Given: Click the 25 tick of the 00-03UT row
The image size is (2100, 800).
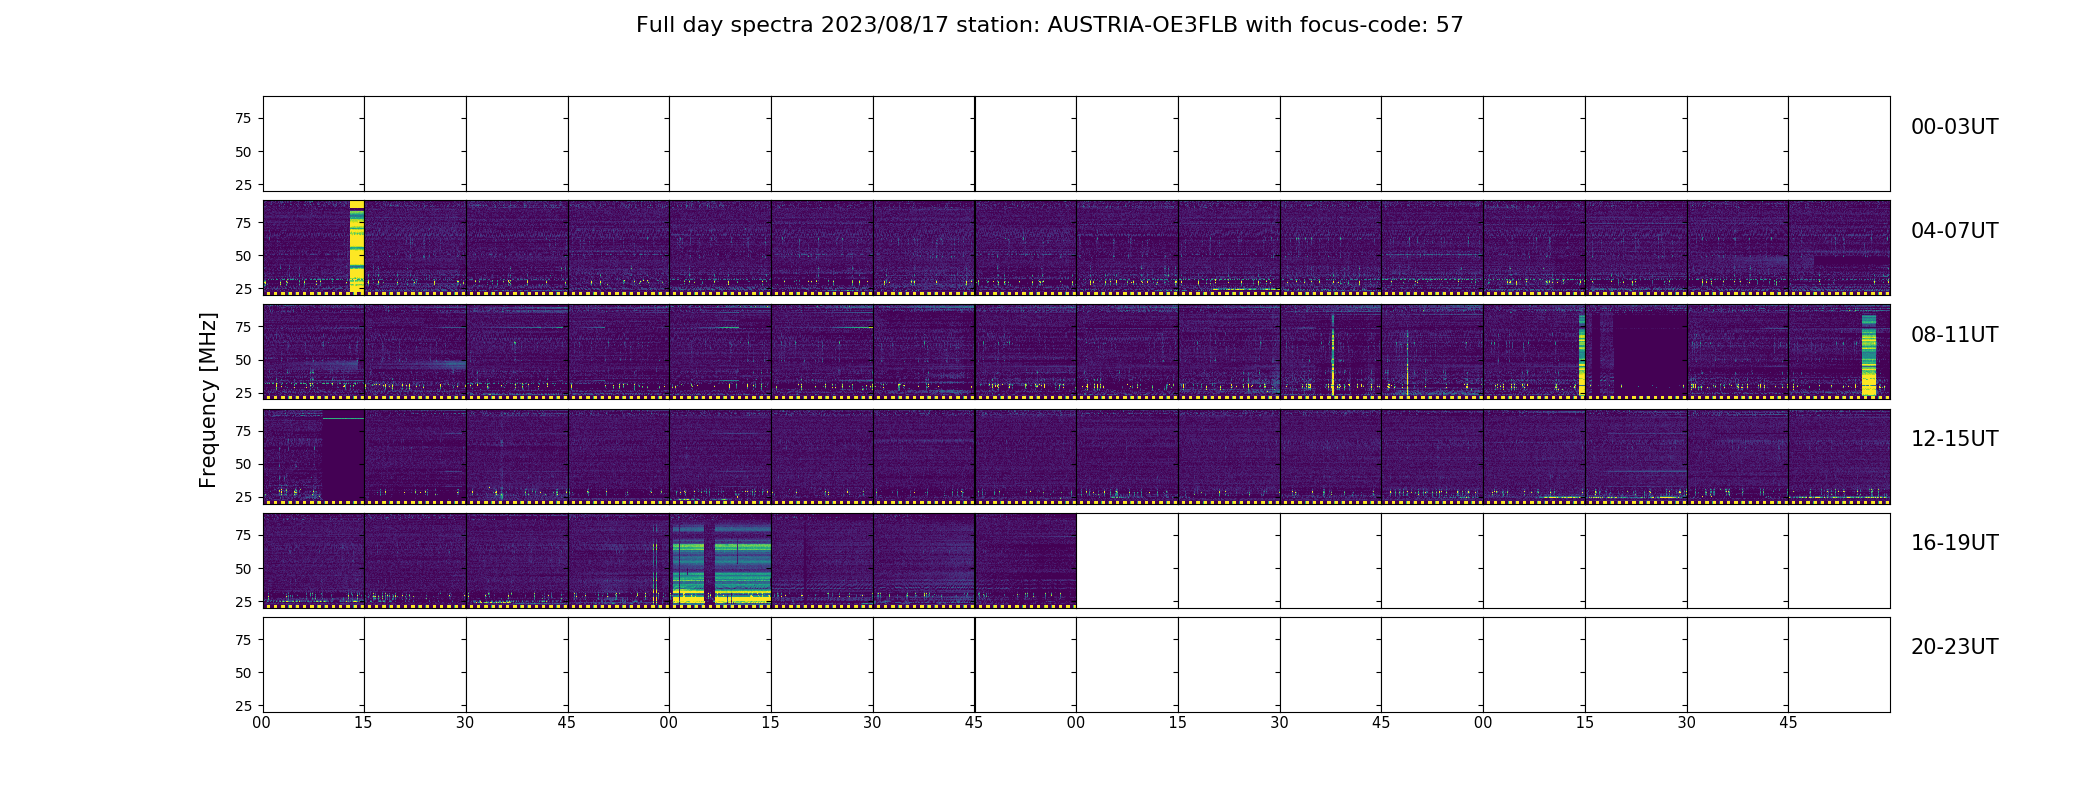Looking at the screenshot, I should 243,185.
